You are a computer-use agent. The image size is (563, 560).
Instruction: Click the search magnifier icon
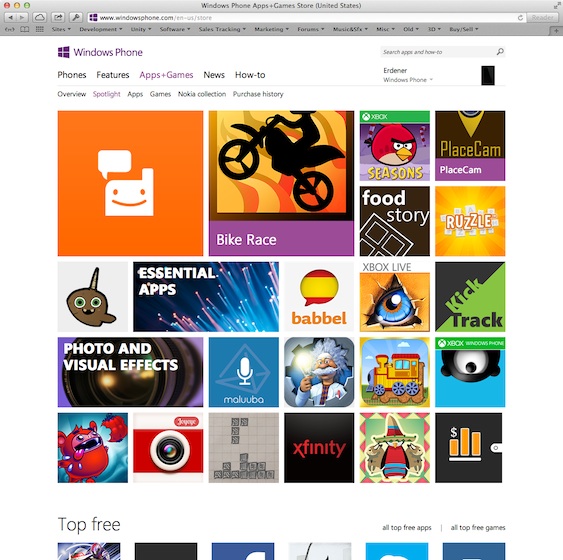(x=500, y=52)
